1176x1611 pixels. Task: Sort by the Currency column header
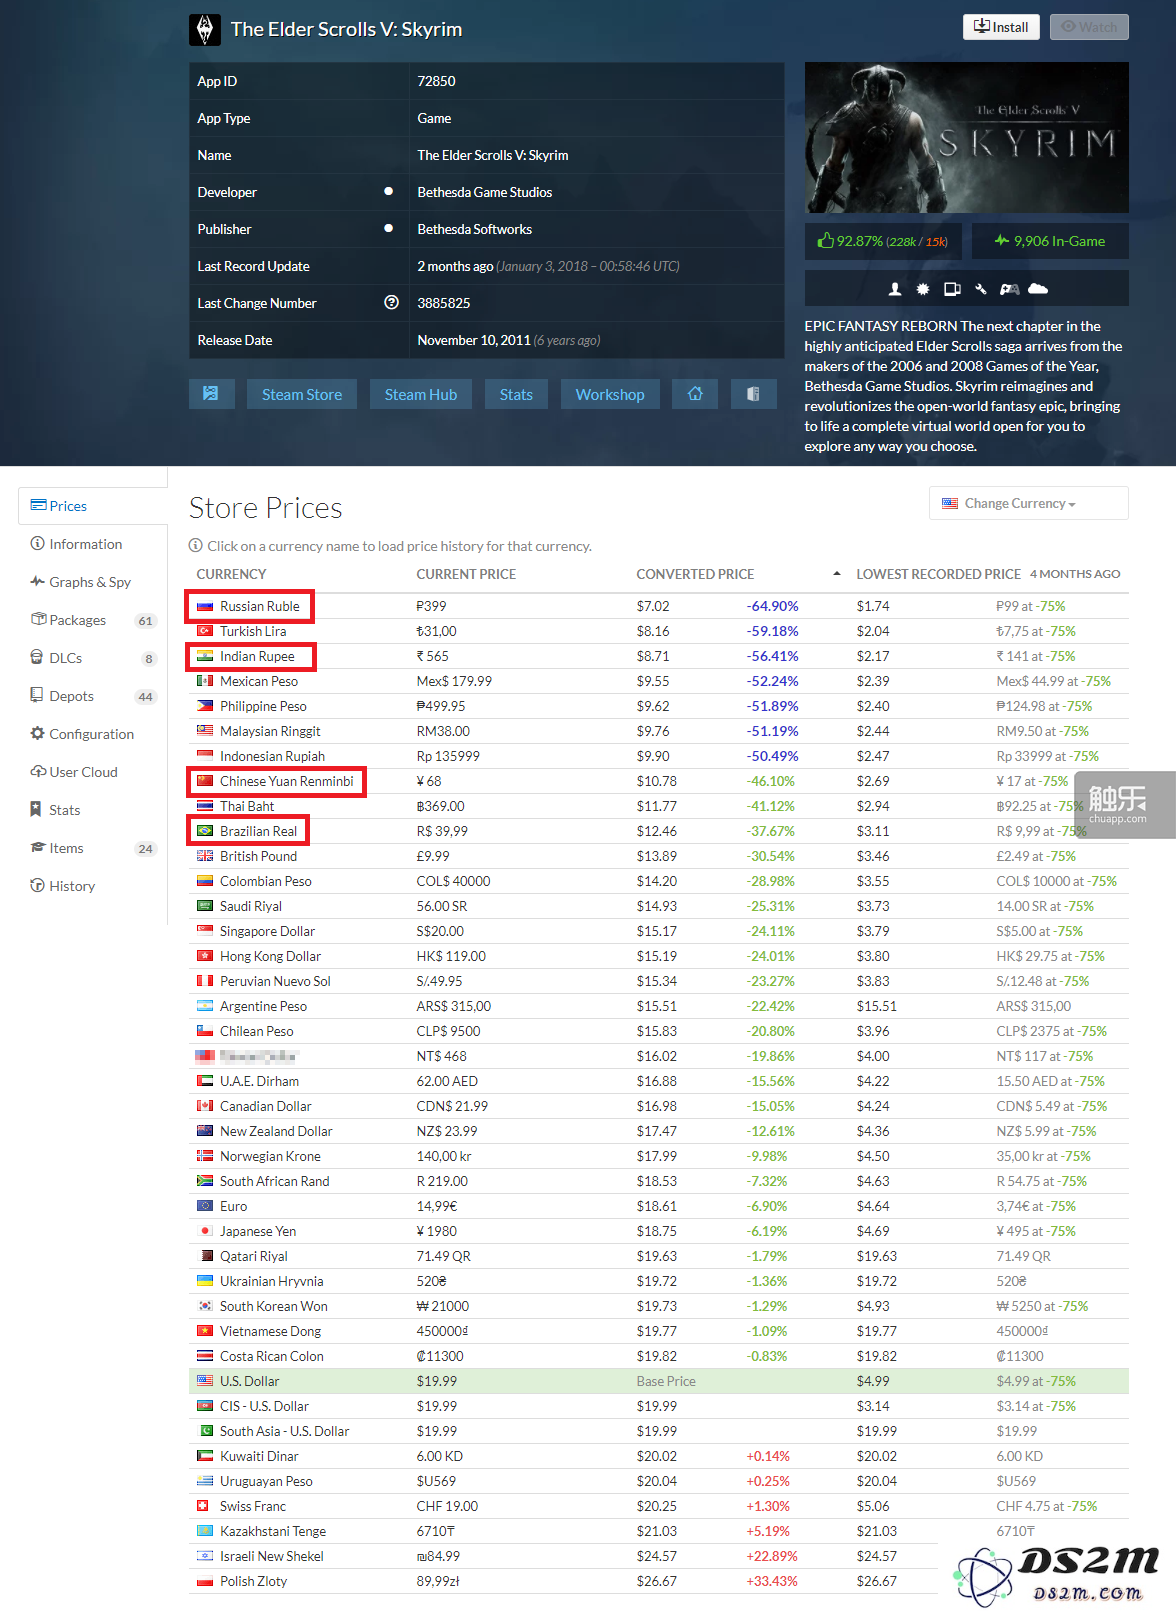231,574
